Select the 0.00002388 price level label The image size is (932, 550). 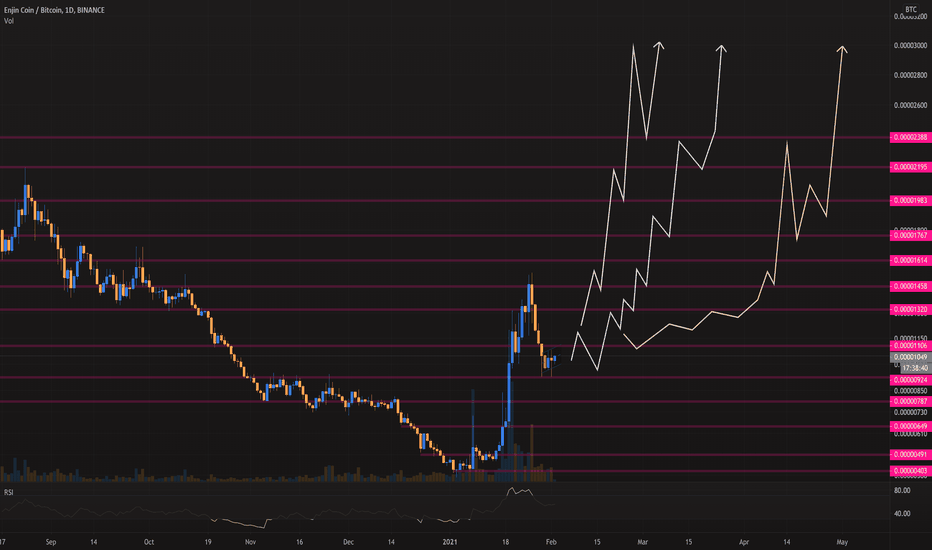909,137
